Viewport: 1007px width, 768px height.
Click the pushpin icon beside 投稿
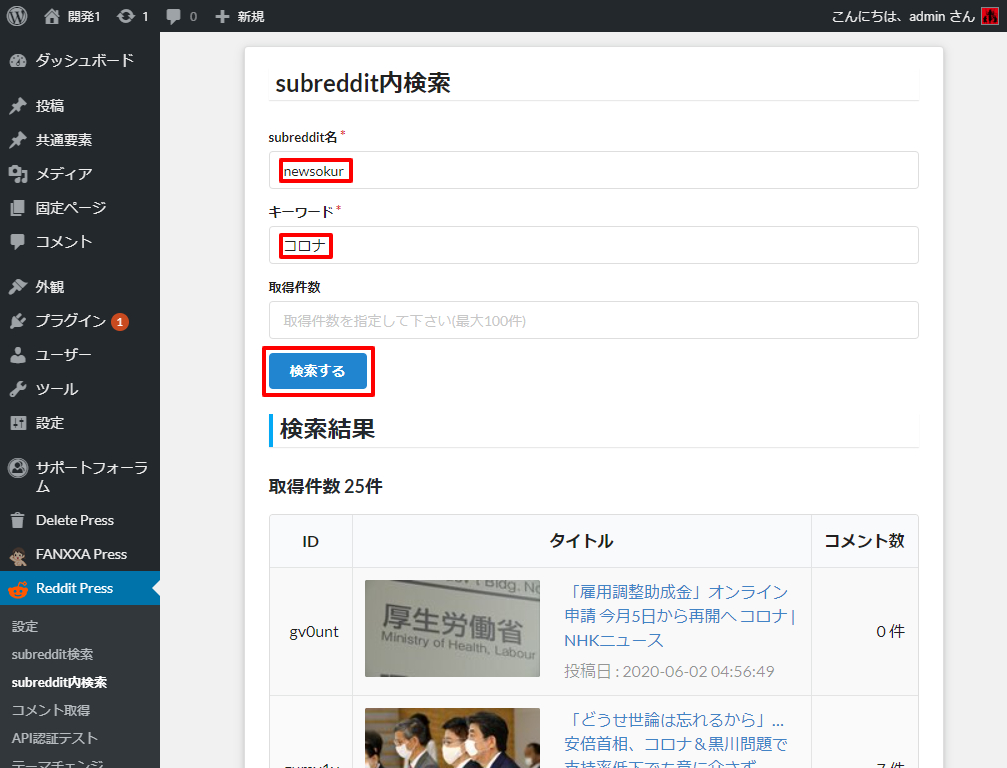(18, 106)
